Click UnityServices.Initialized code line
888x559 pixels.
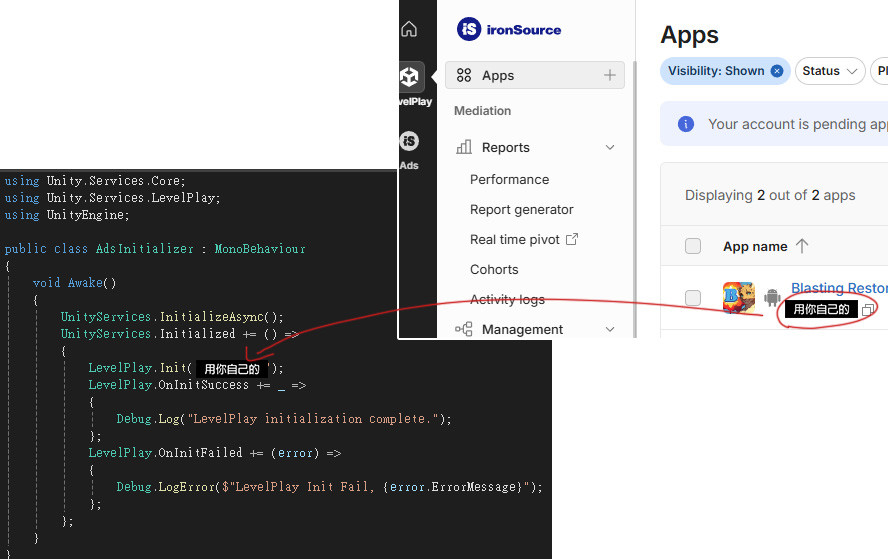coord(180,334)
